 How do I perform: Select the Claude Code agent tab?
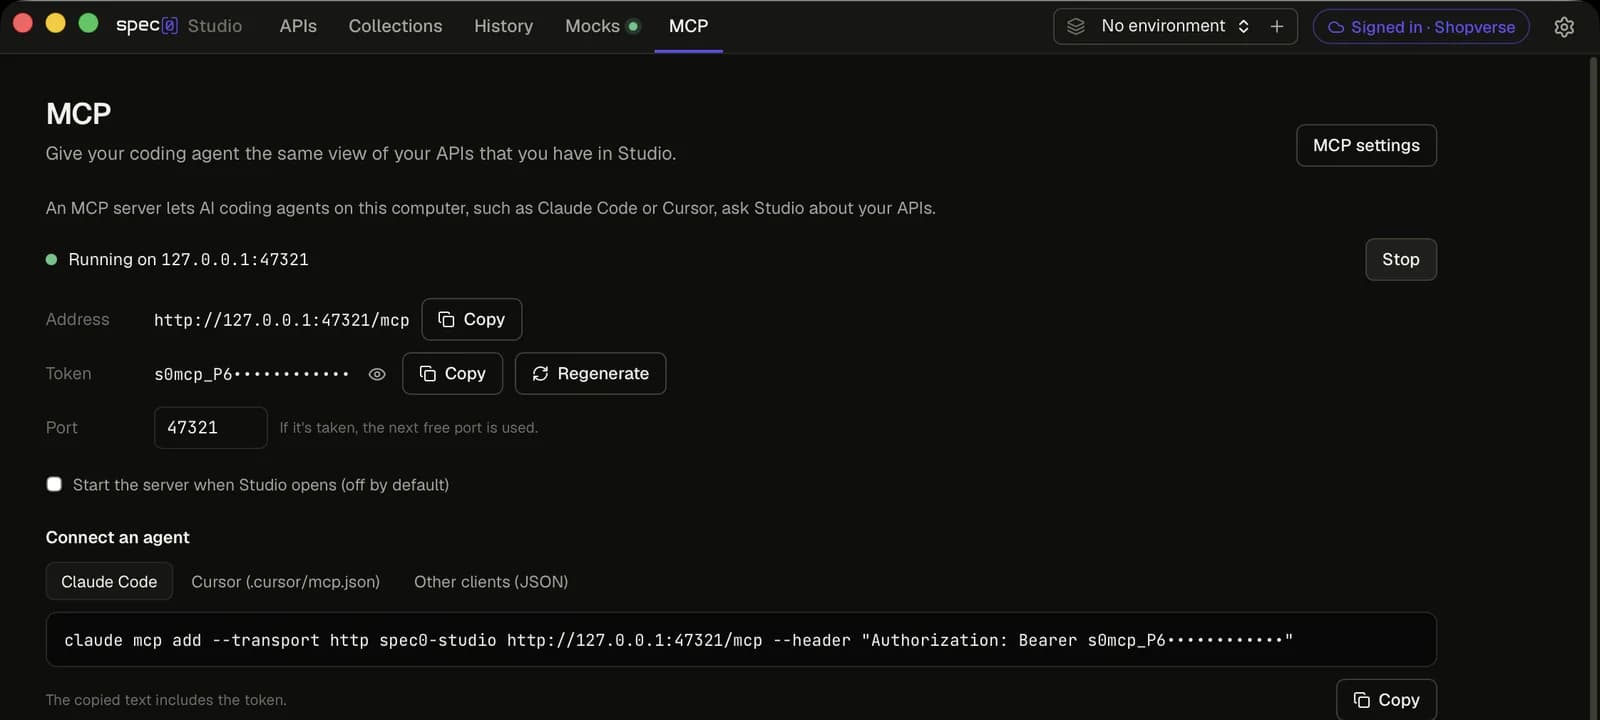click(109, 581)
